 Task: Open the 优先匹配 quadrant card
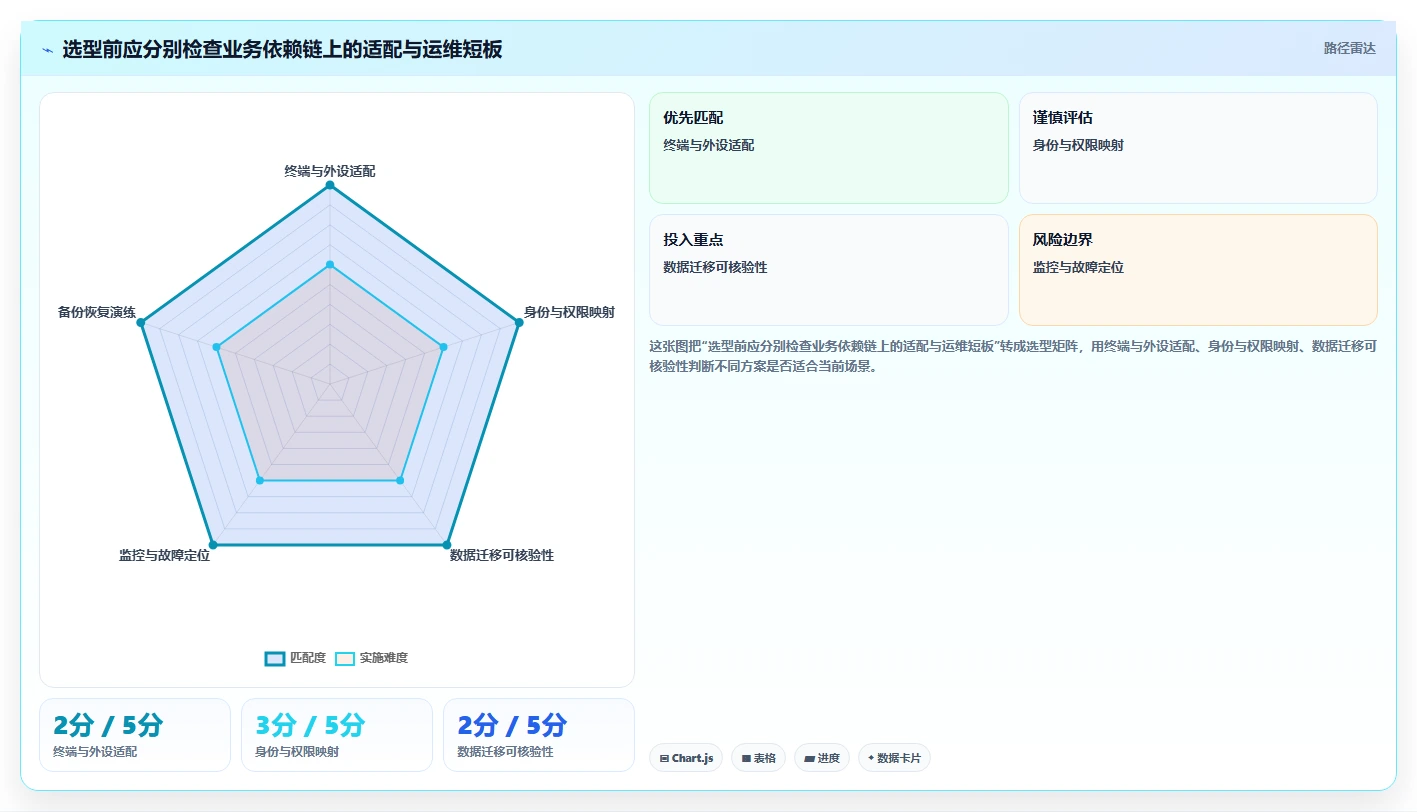[829, 148]
